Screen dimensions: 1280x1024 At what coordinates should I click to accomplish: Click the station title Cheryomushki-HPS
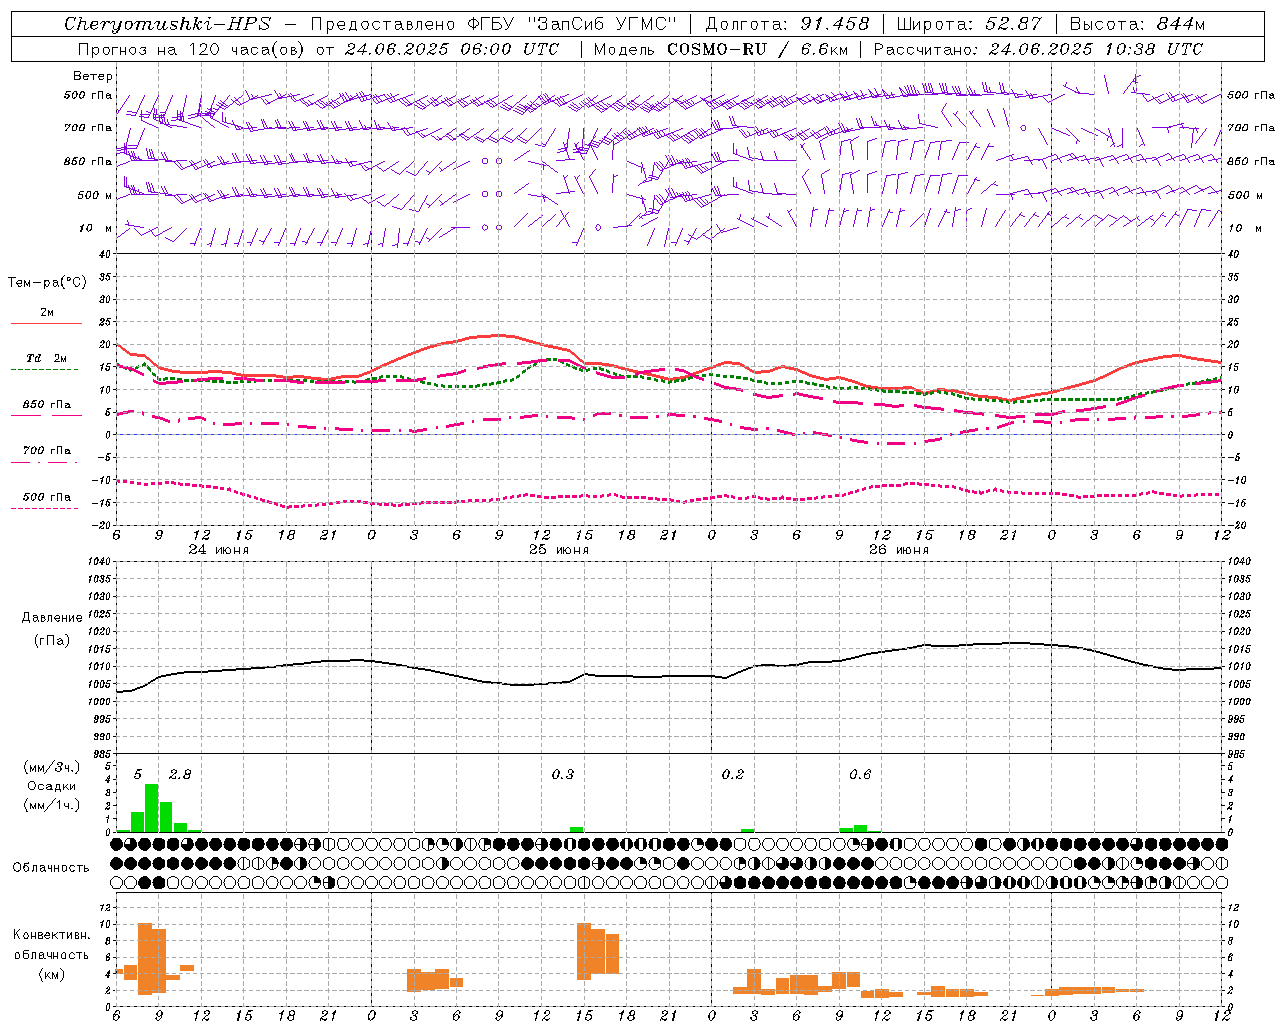pos(167,24)
